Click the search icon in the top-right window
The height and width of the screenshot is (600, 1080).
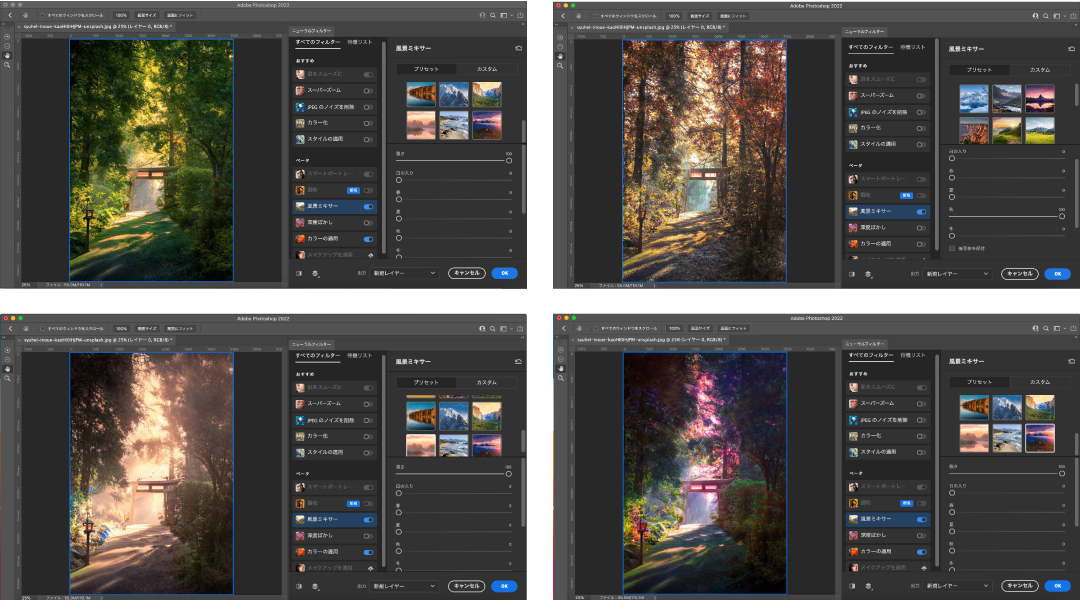[x=1046, y=16]
